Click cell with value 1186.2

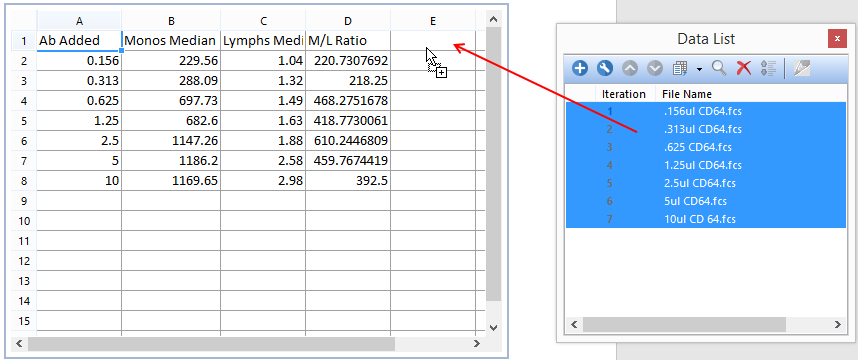tap(171, 161)
